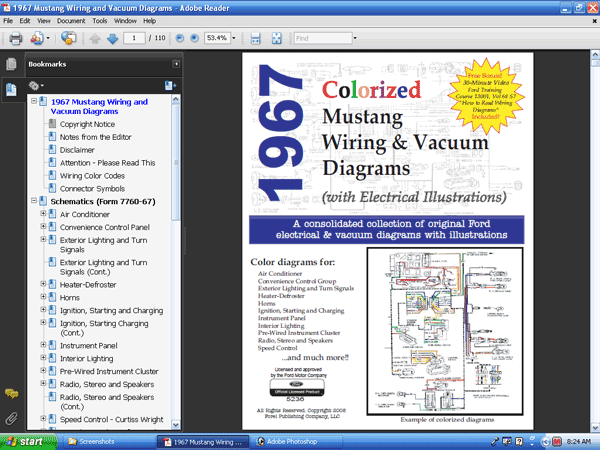Expand the Heater-Defroster bookmark

tap(43, 284)
